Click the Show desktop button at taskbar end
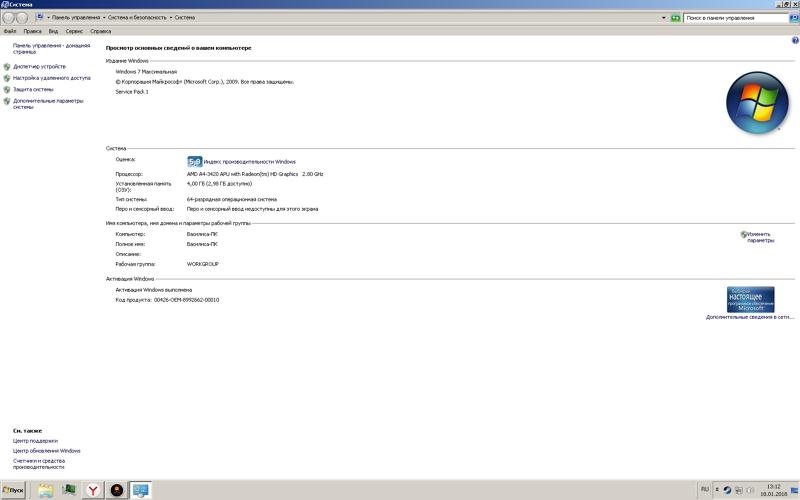 (794, 490)
